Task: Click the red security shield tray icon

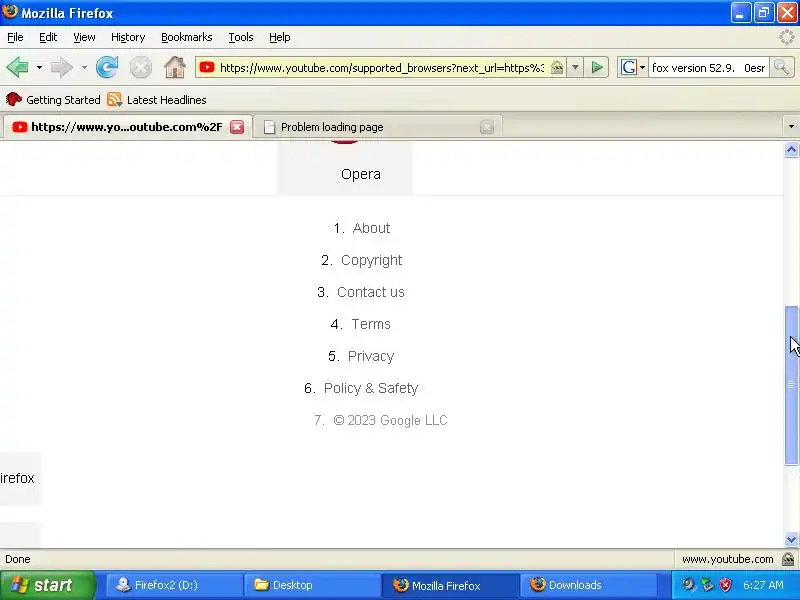Action: [725, 585]
